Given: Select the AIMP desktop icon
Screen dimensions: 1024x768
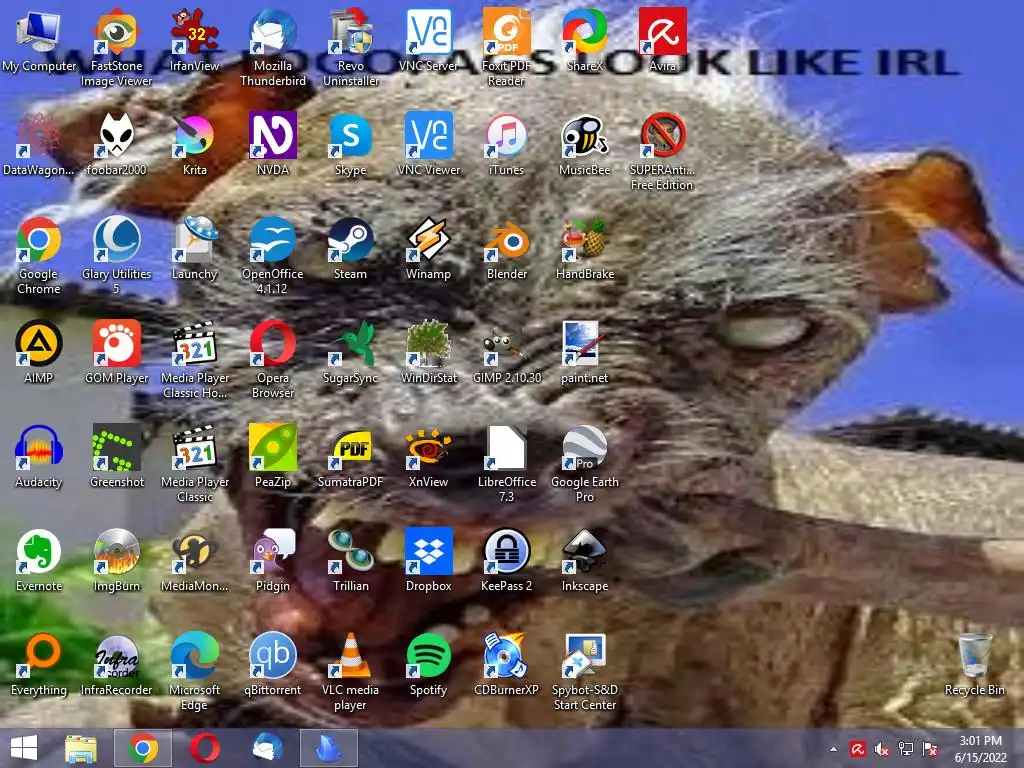Looking at the screenshot, I should coord(39,353).
